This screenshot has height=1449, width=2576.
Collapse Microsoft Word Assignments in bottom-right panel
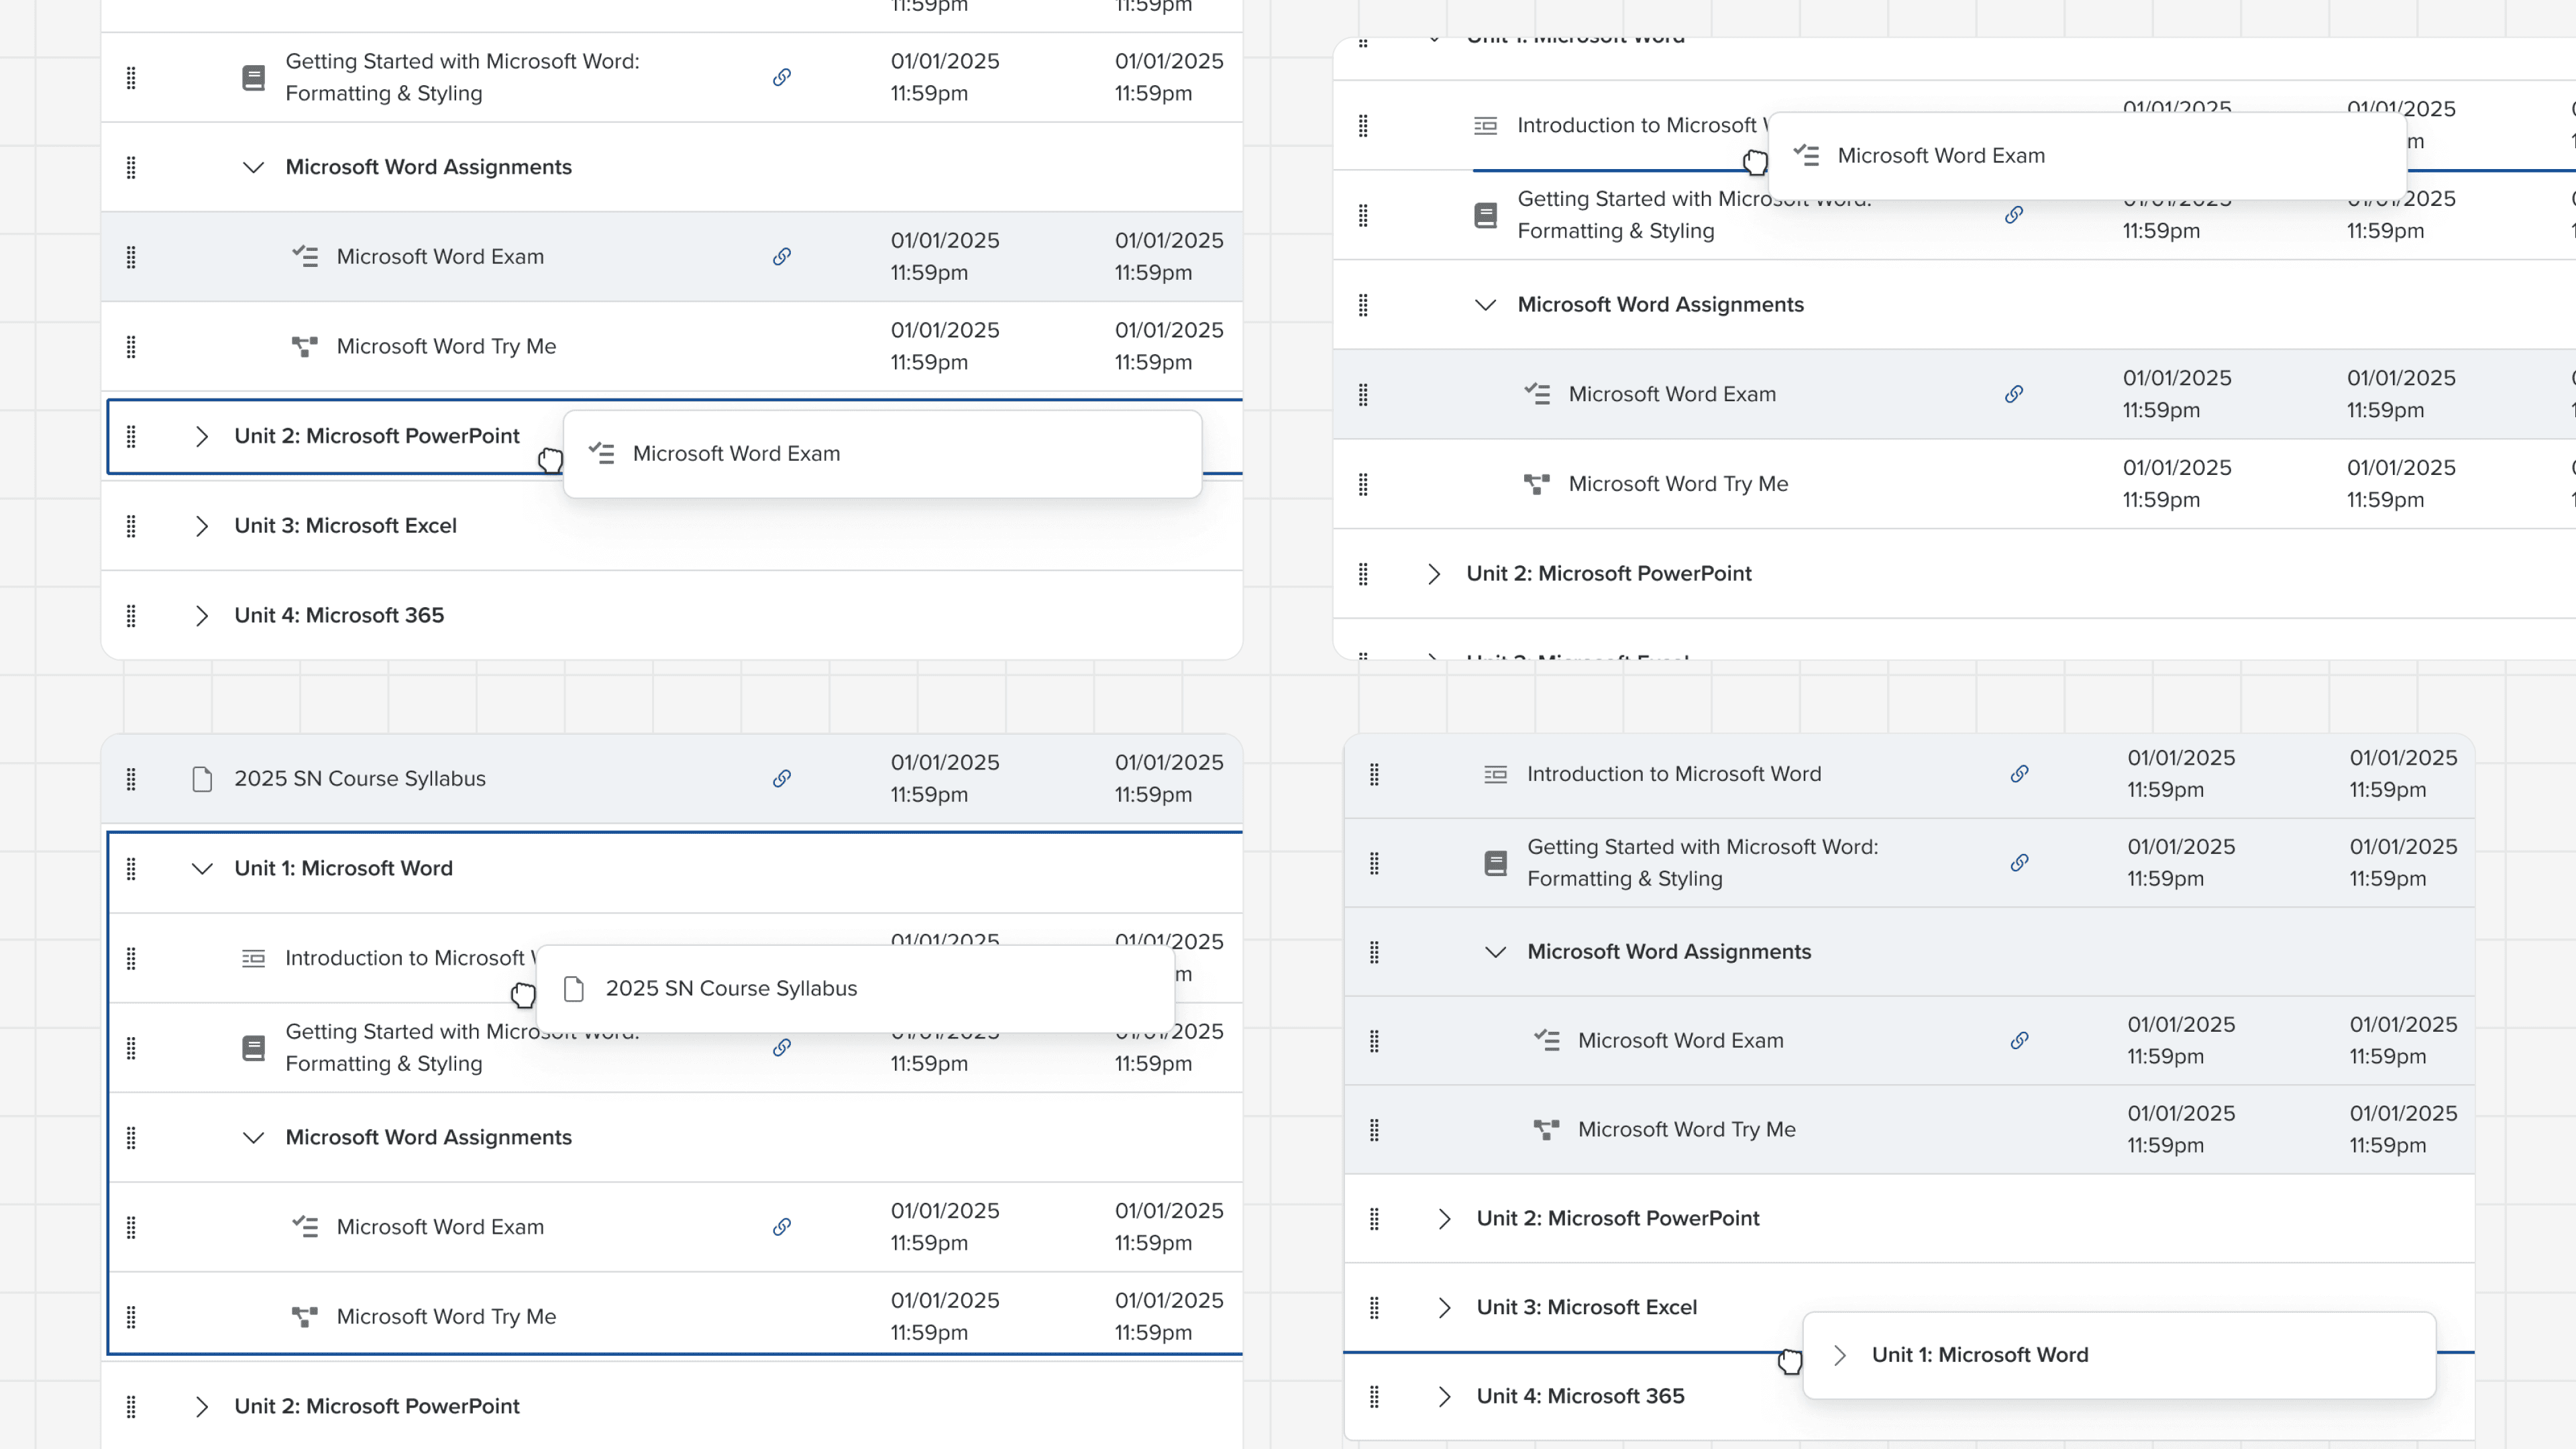[x=1495, y=952]
